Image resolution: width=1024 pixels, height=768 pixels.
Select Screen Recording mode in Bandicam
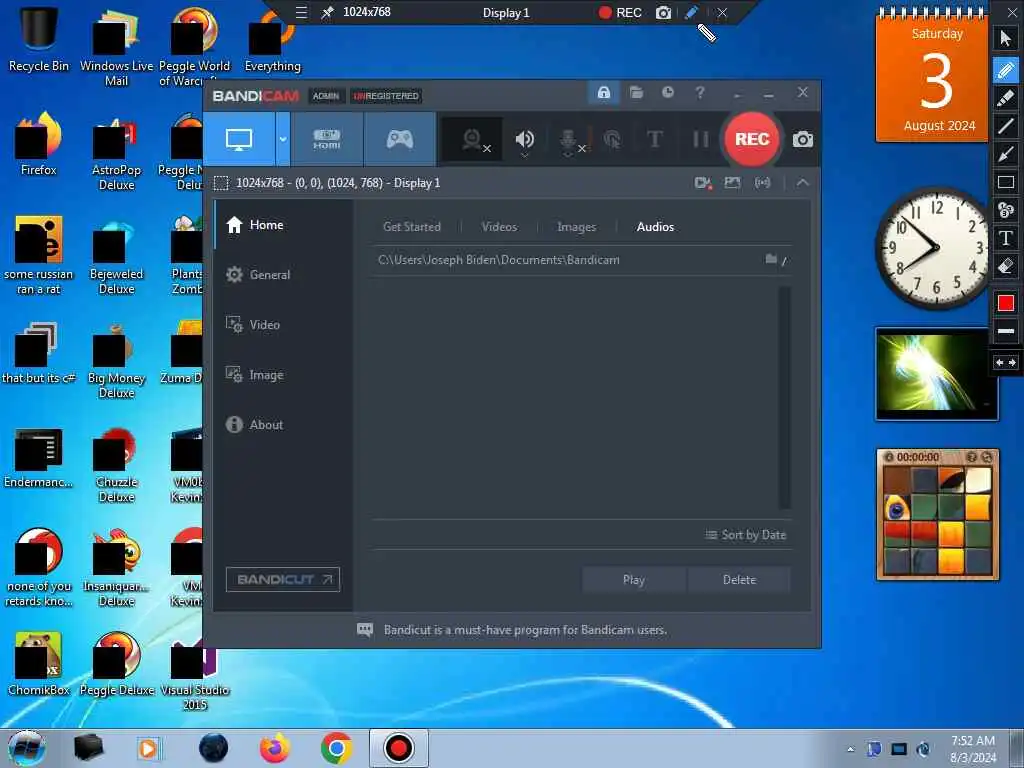(239, 139)
